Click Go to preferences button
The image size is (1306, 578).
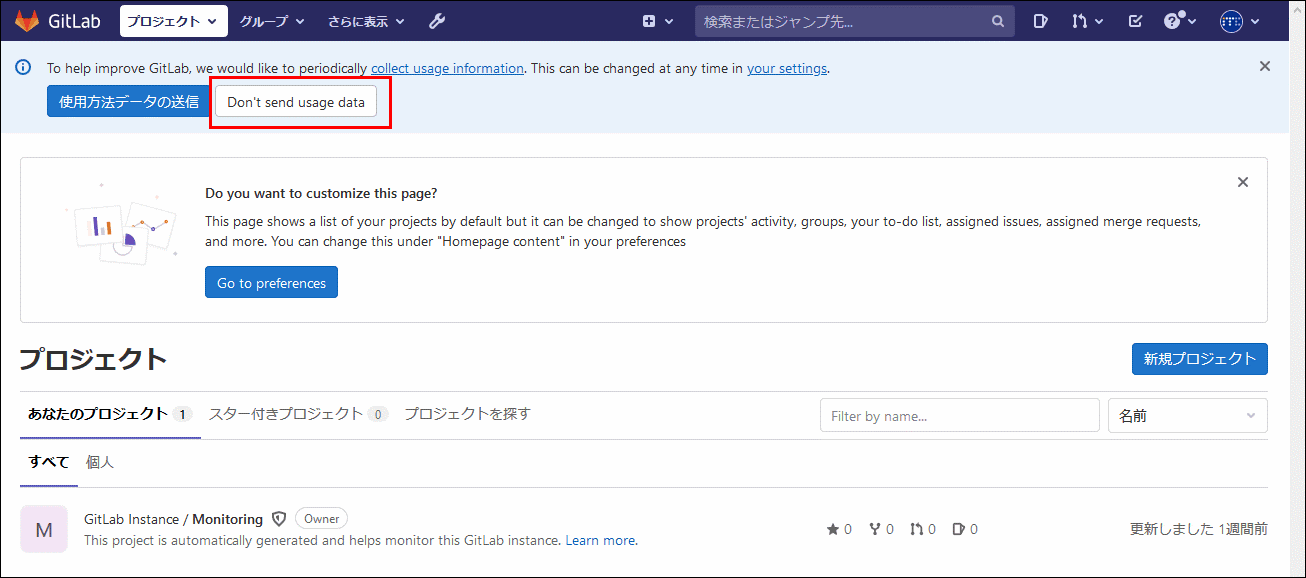(x=272, y=282)
